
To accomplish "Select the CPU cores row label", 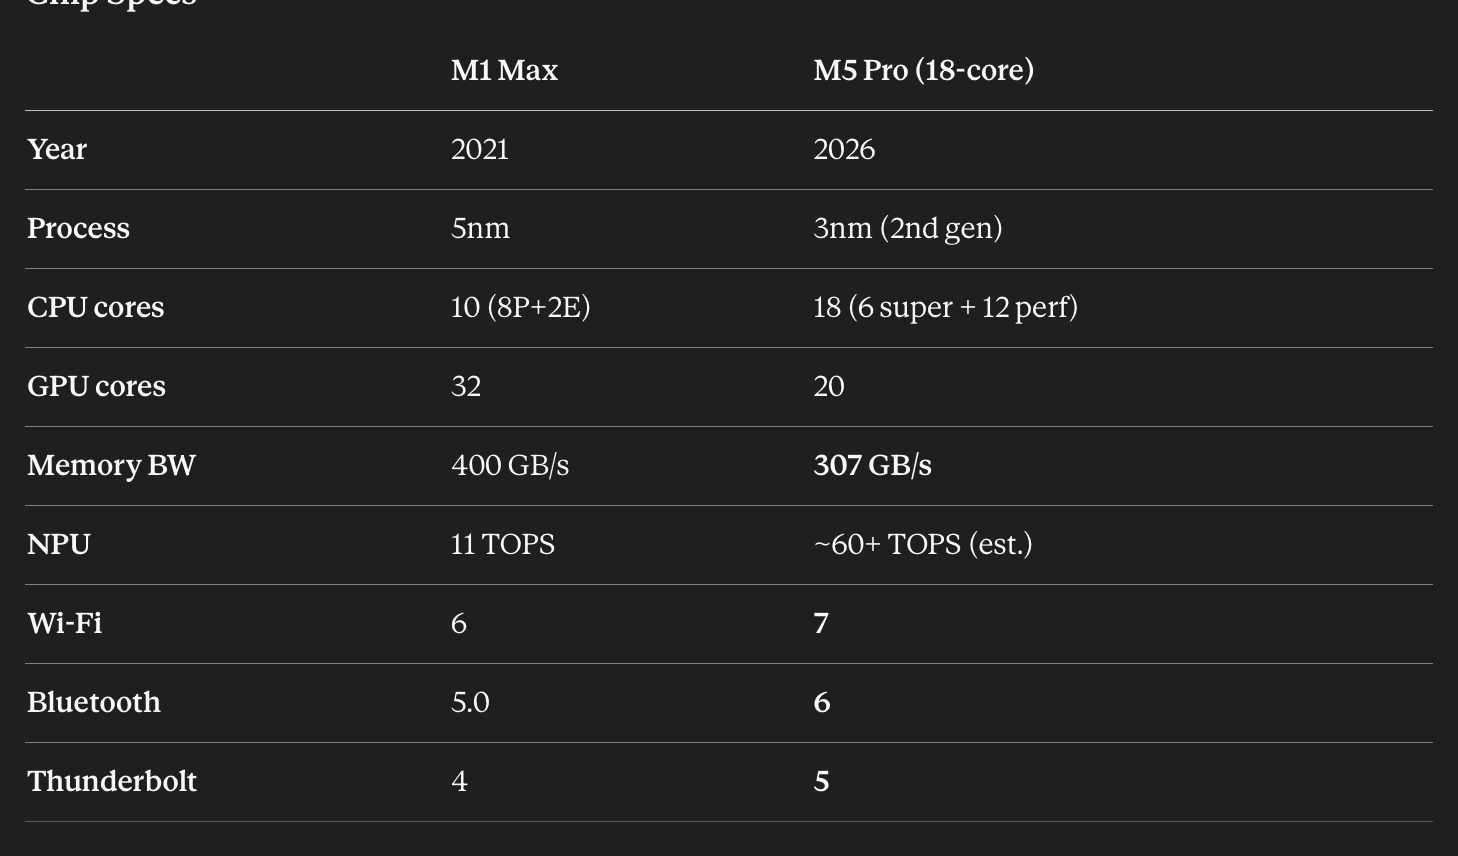I will [95, 307].
